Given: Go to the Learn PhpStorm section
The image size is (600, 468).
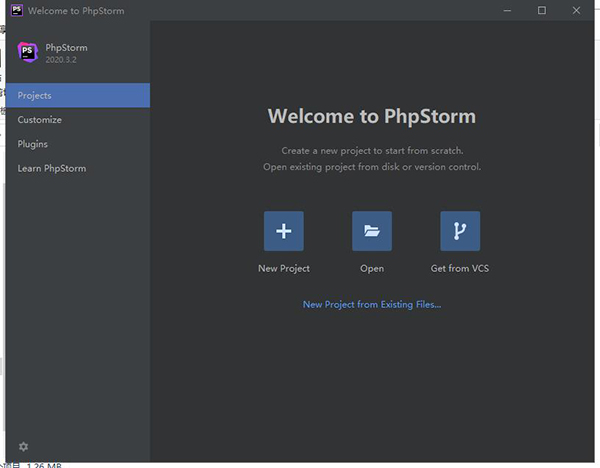Looking at the screenshot, I should click(75, 168).
